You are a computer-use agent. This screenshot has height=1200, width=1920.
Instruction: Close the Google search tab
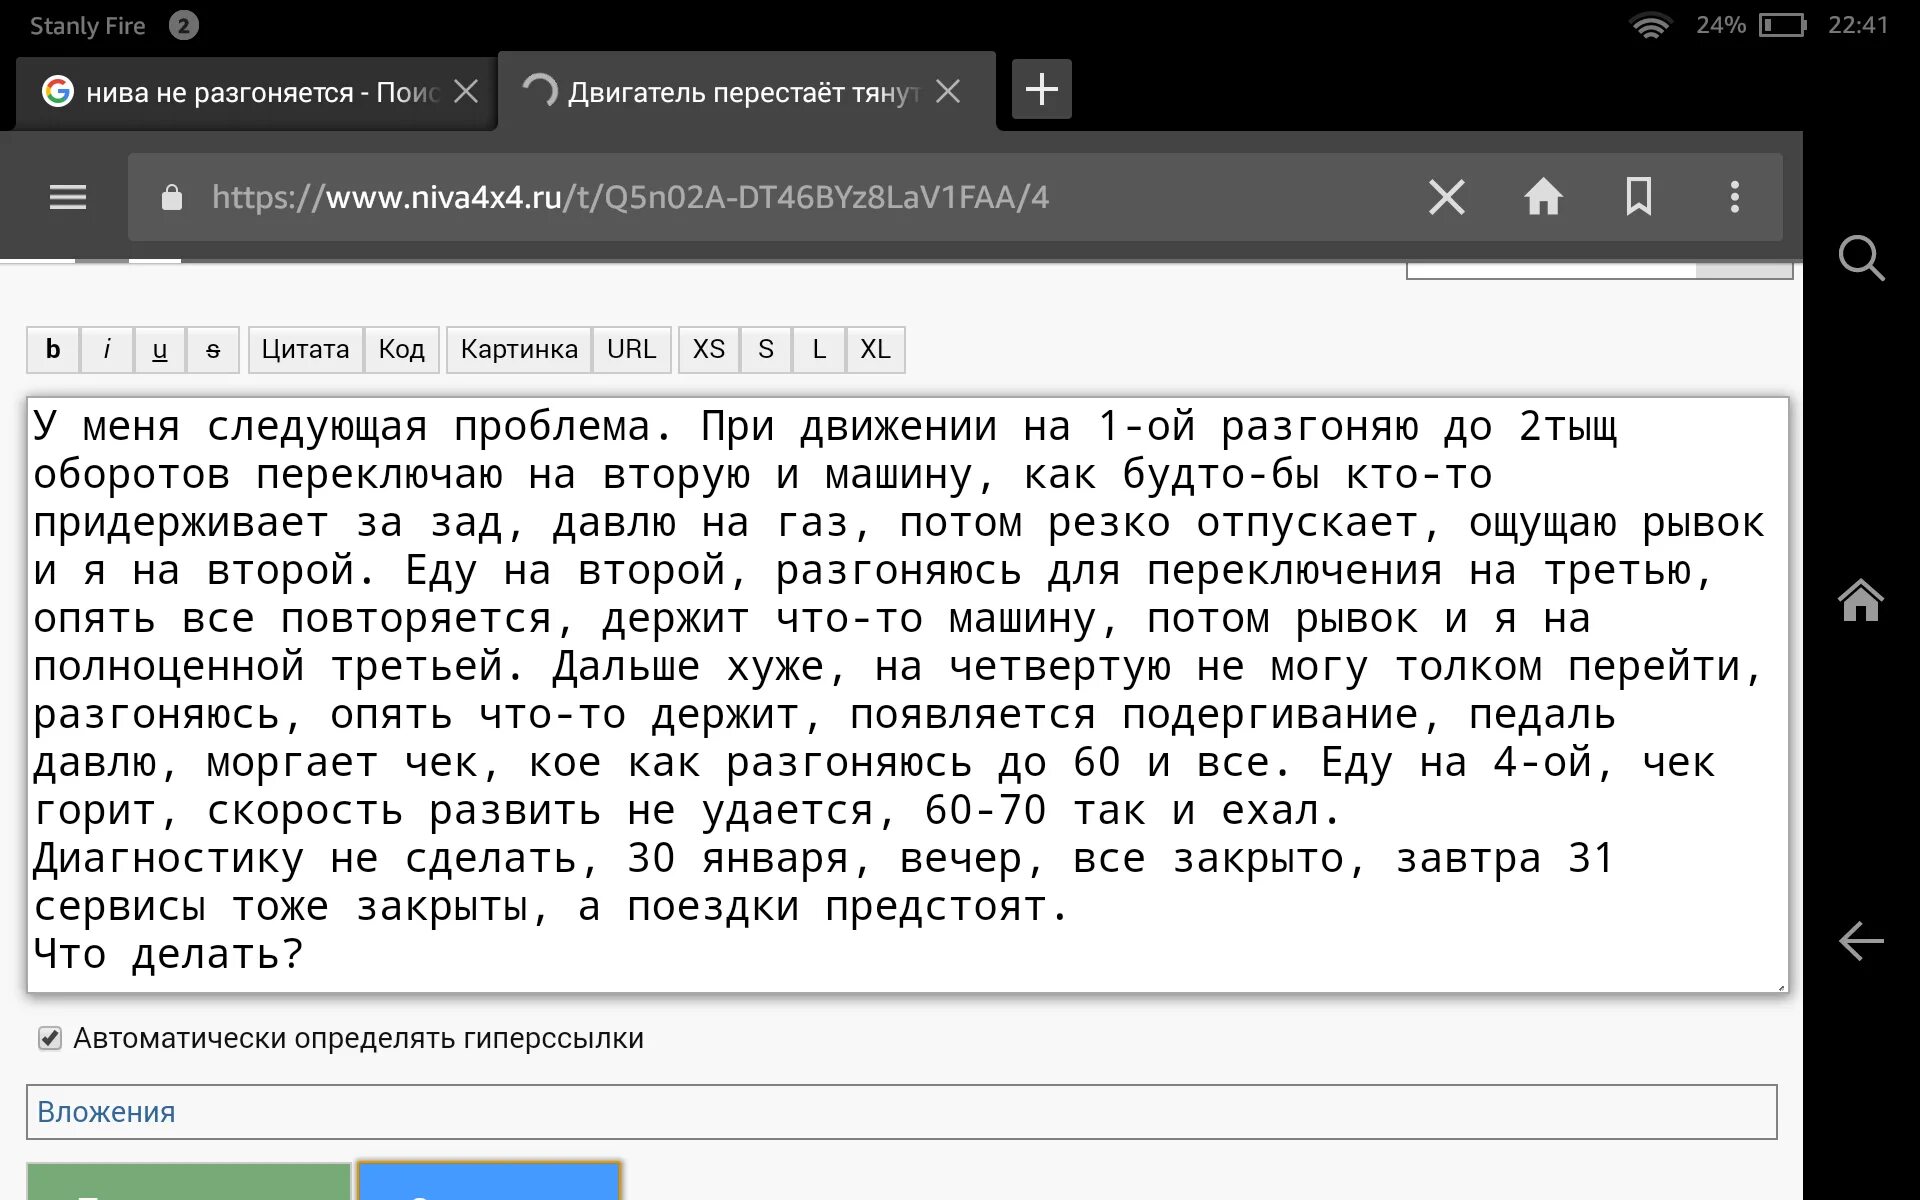(466, 92)
